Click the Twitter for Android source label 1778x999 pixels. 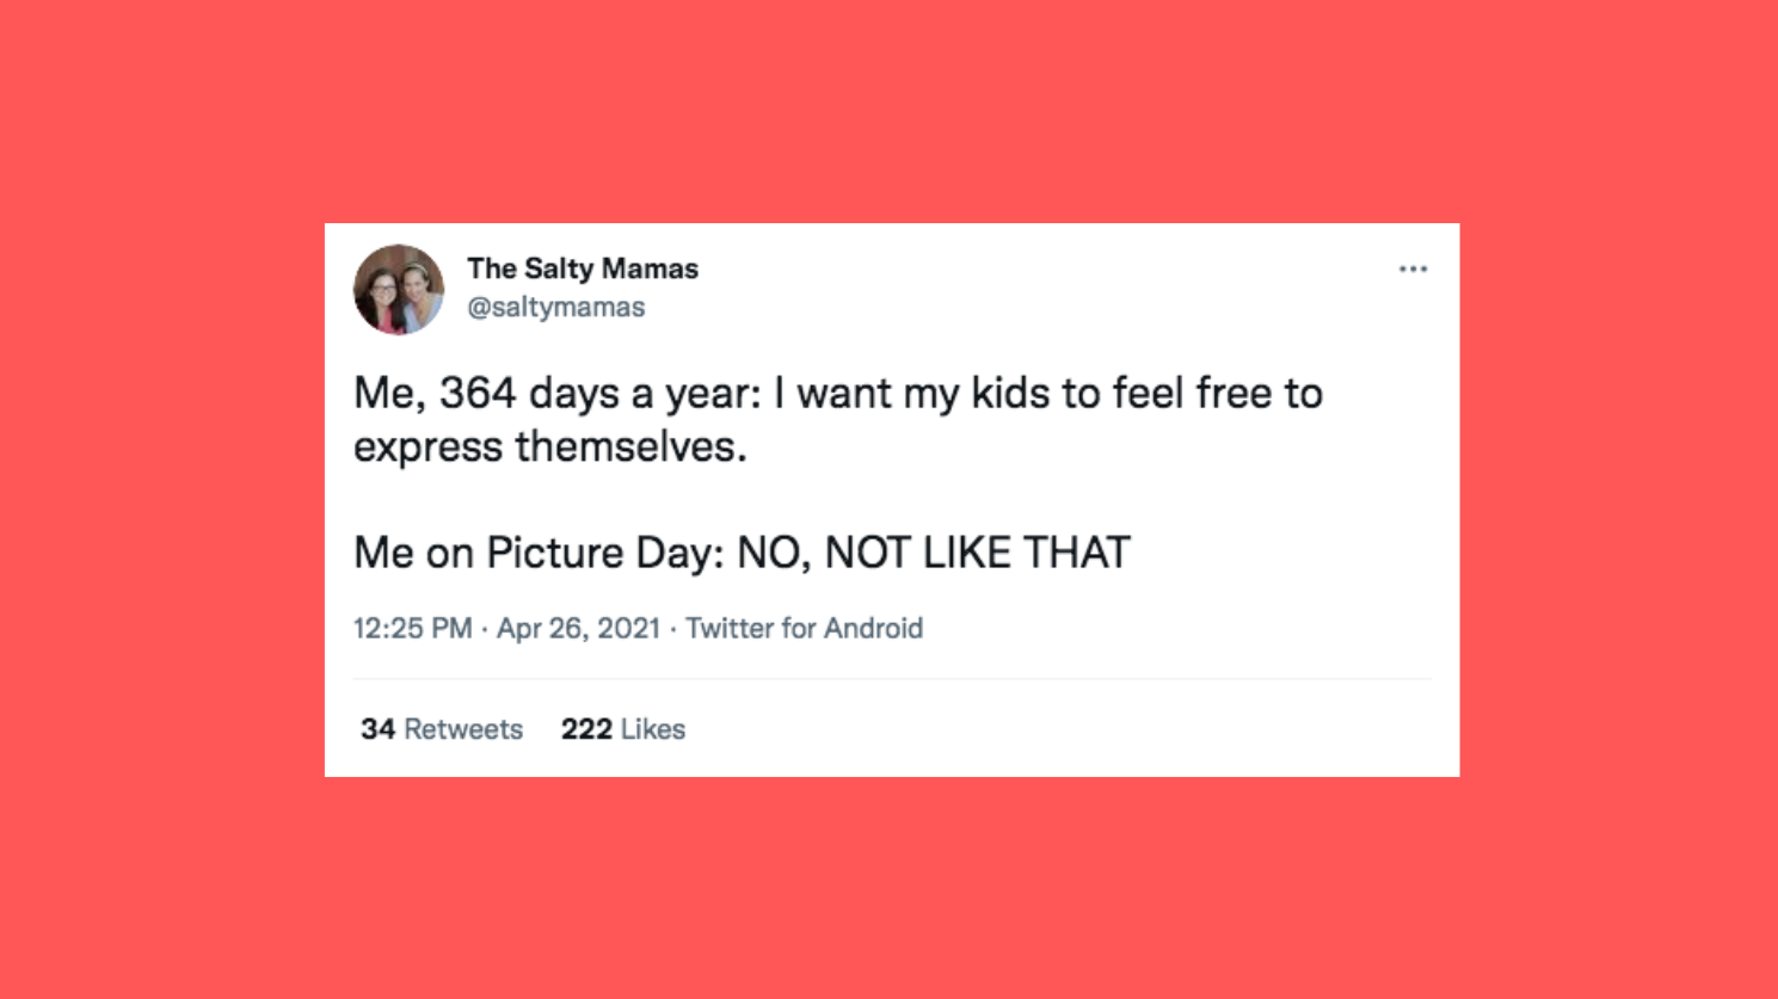tap(804, 628)
